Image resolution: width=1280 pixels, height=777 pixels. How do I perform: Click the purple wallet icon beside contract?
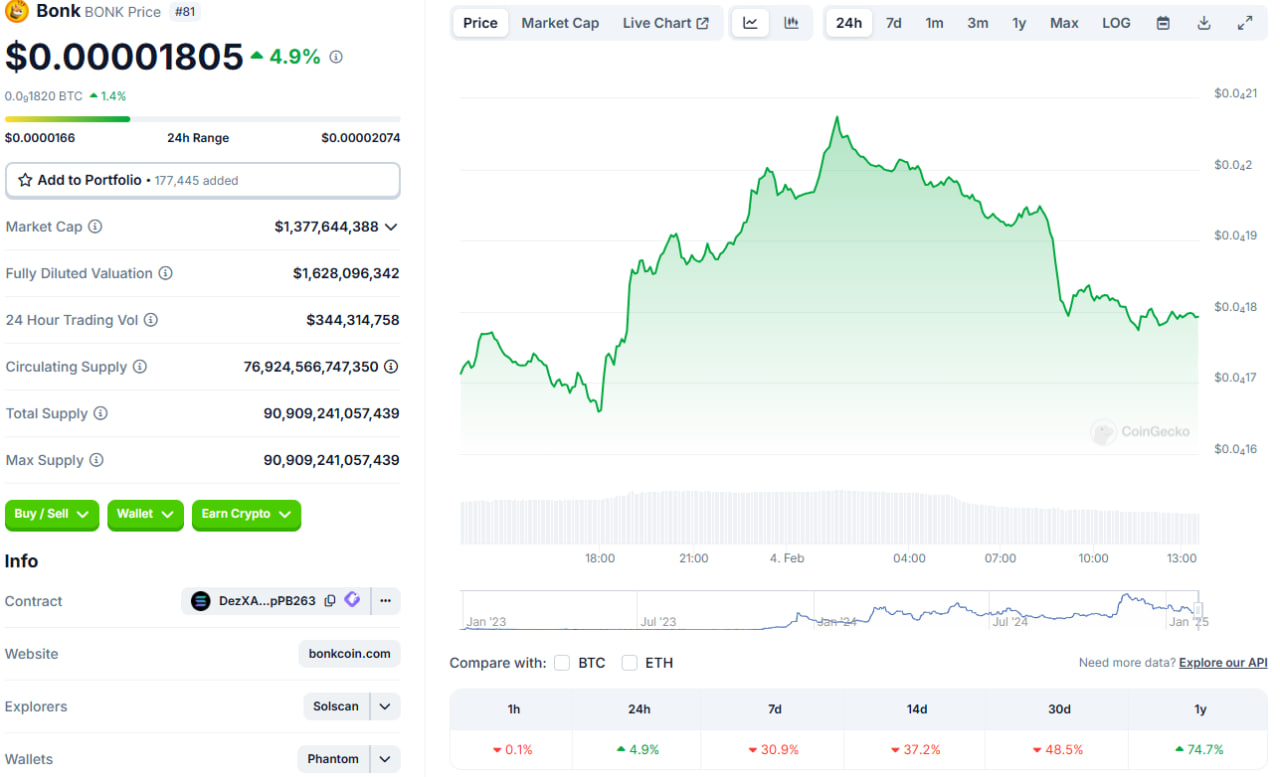(352, 600)
